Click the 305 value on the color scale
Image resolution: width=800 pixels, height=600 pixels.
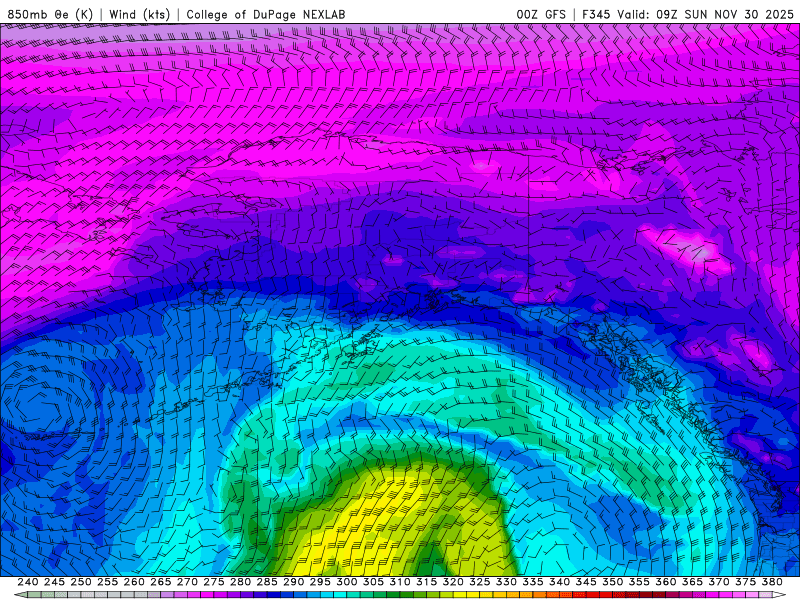(373, 582)
